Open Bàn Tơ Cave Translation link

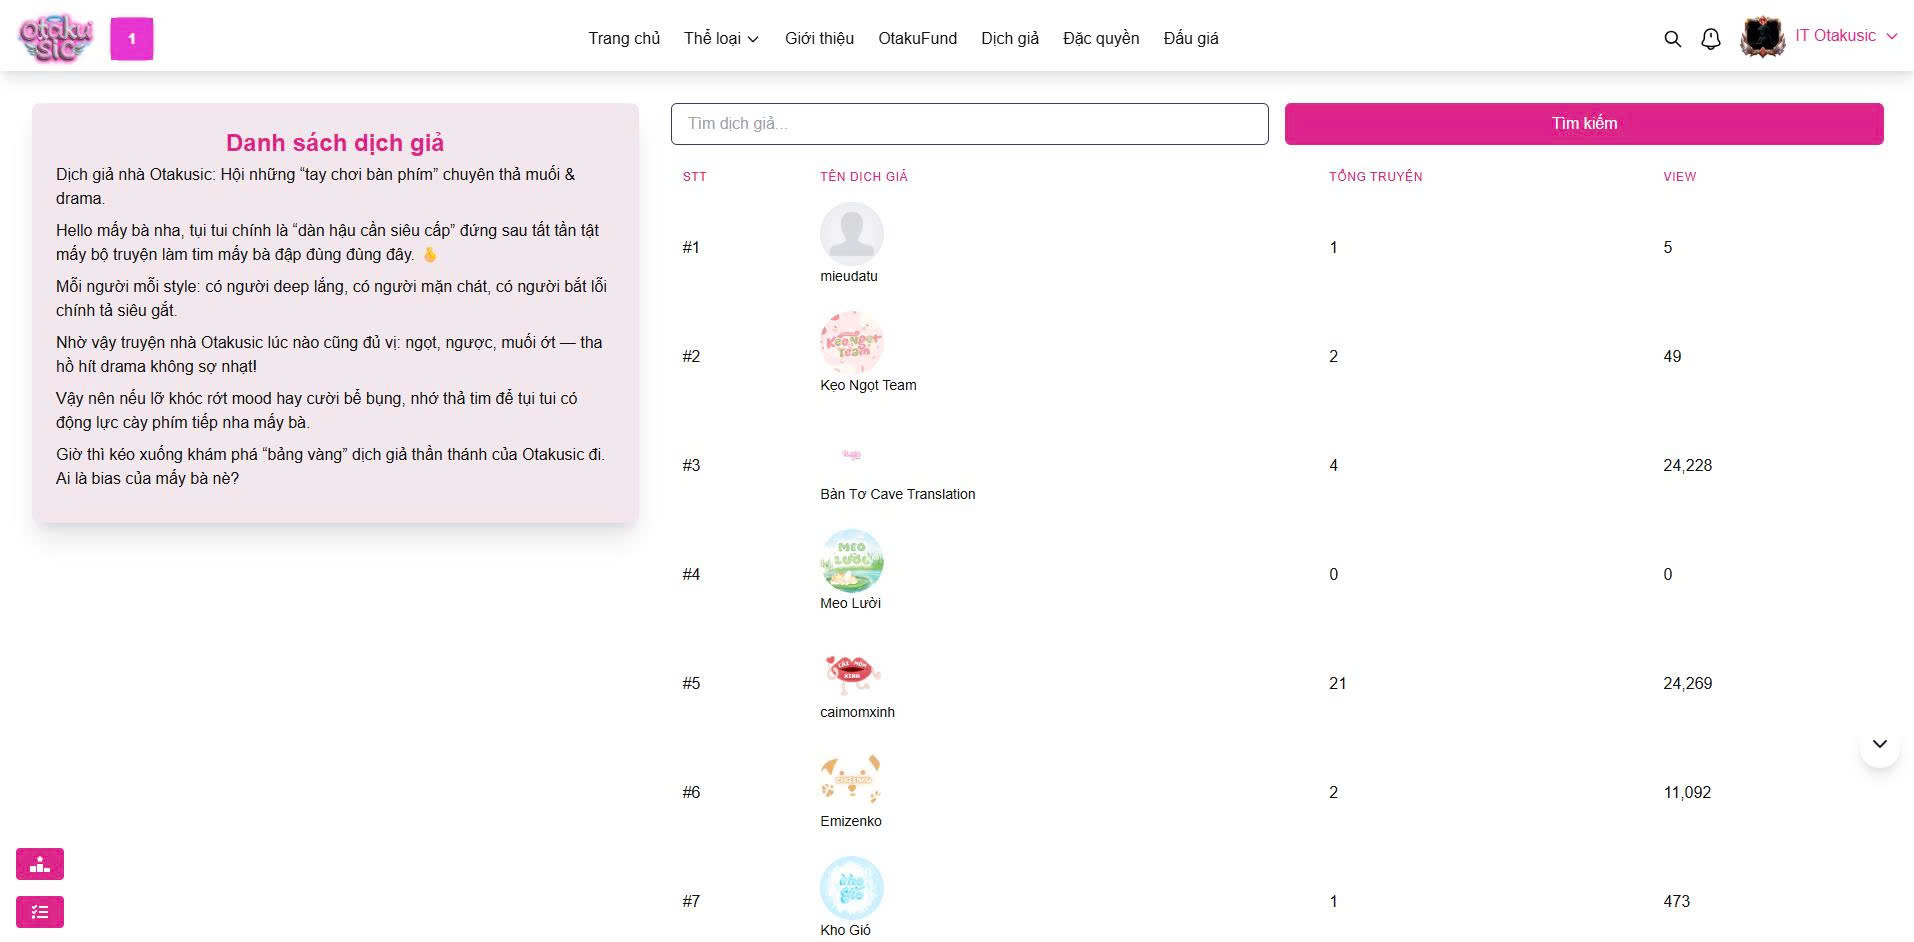coord(897,494)
